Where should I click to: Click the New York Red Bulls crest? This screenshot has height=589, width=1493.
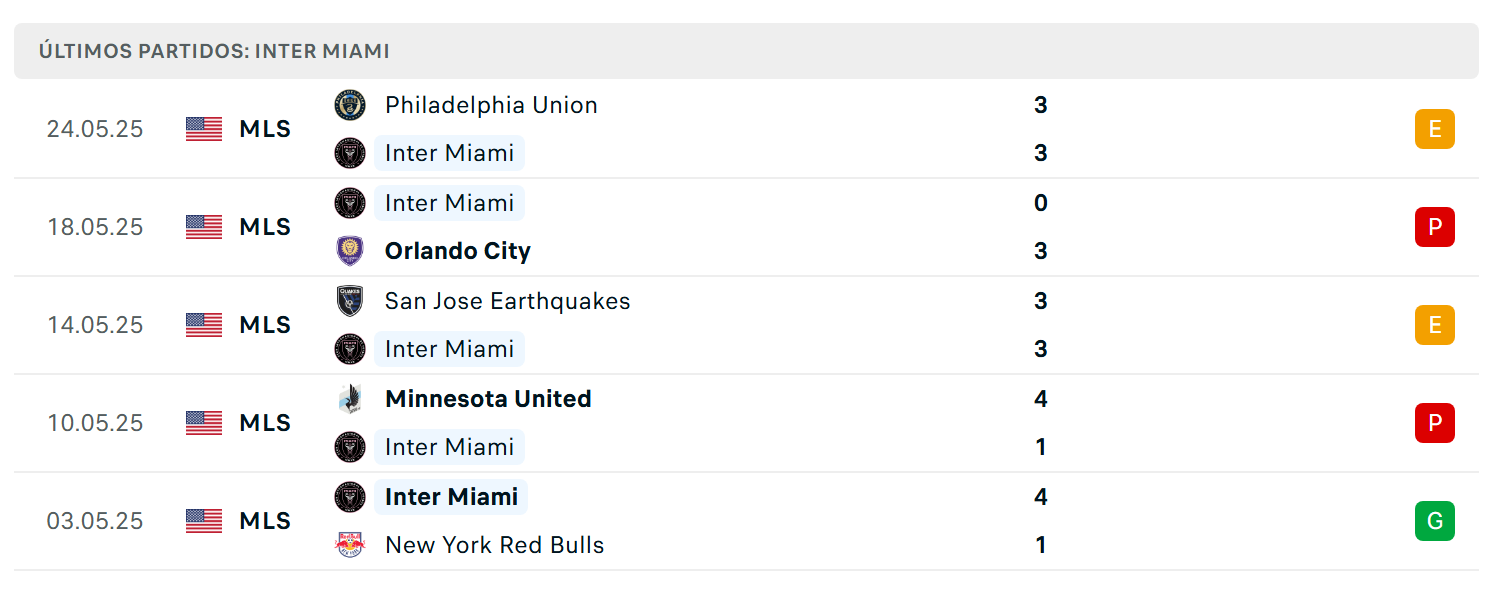click(x=350, y=545)
